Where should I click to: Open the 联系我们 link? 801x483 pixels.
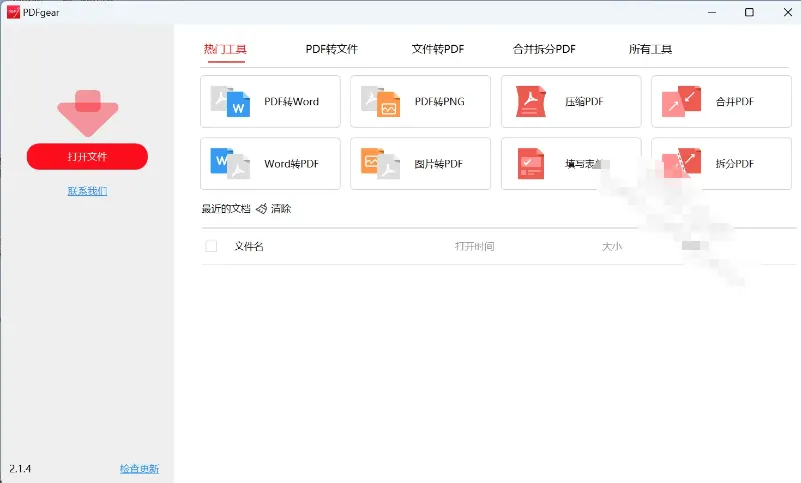[87, 191]
